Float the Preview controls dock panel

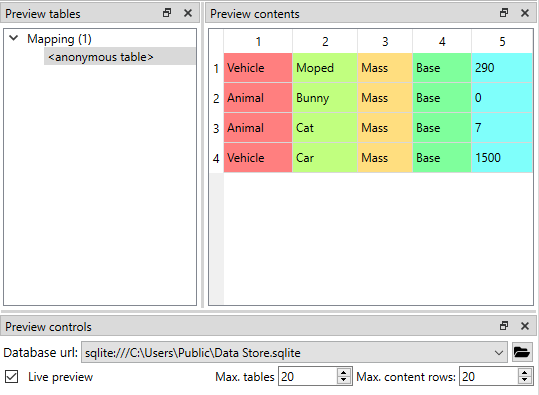click(x=504, y=326)
